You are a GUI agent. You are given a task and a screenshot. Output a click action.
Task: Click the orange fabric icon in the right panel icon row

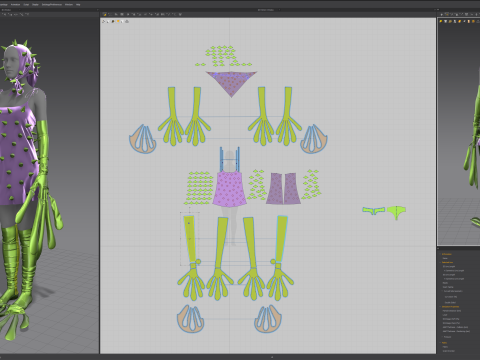[459, 21]
